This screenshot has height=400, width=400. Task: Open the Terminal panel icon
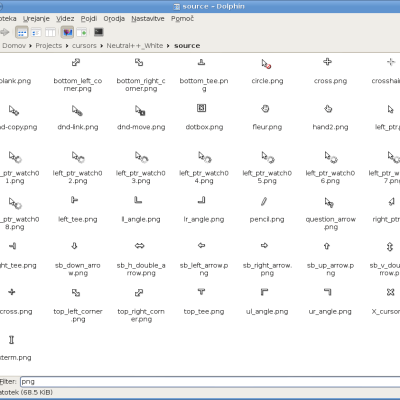coord(99,32)
